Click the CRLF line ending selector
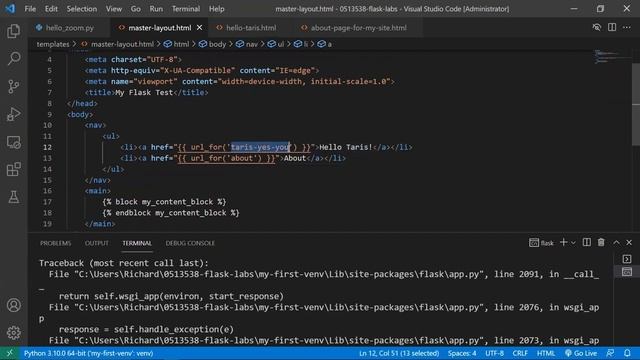This screenshot has width=640, height=360. click(520, 353)
